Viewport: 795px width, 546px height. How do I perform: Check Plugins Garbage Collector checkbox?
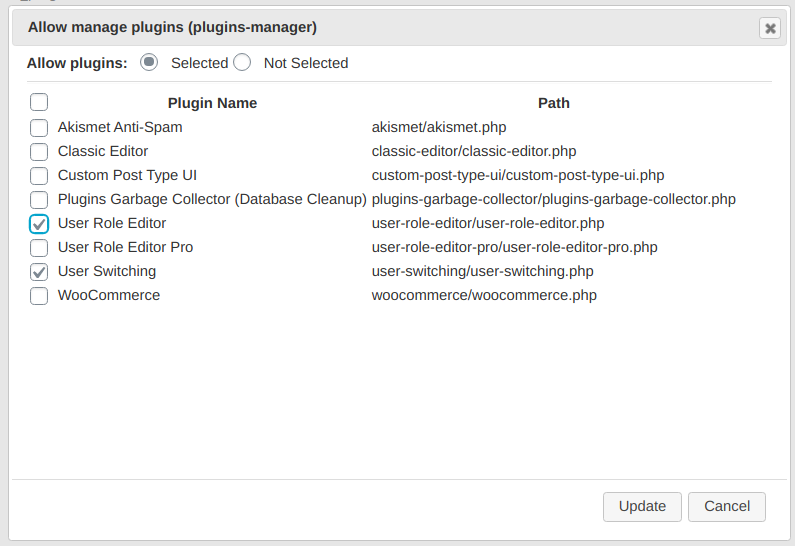pos(39,200)
